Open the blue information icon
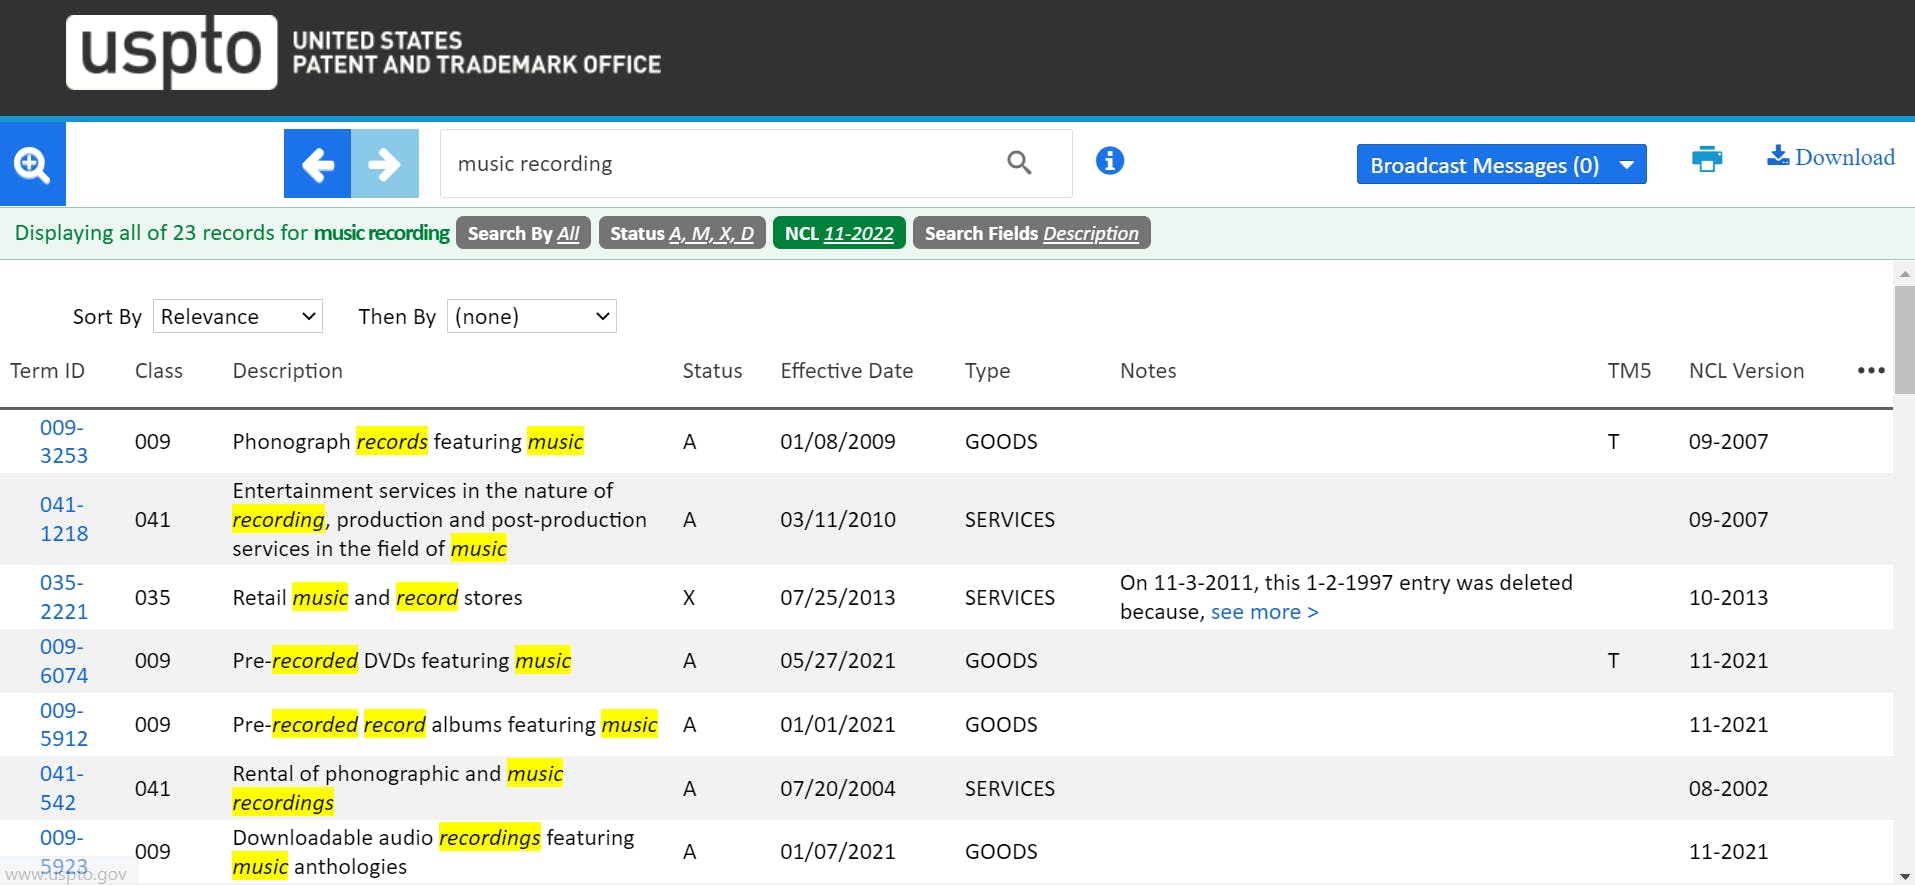The height and width of the screenshot is (885, 1915). (1109, 161)
